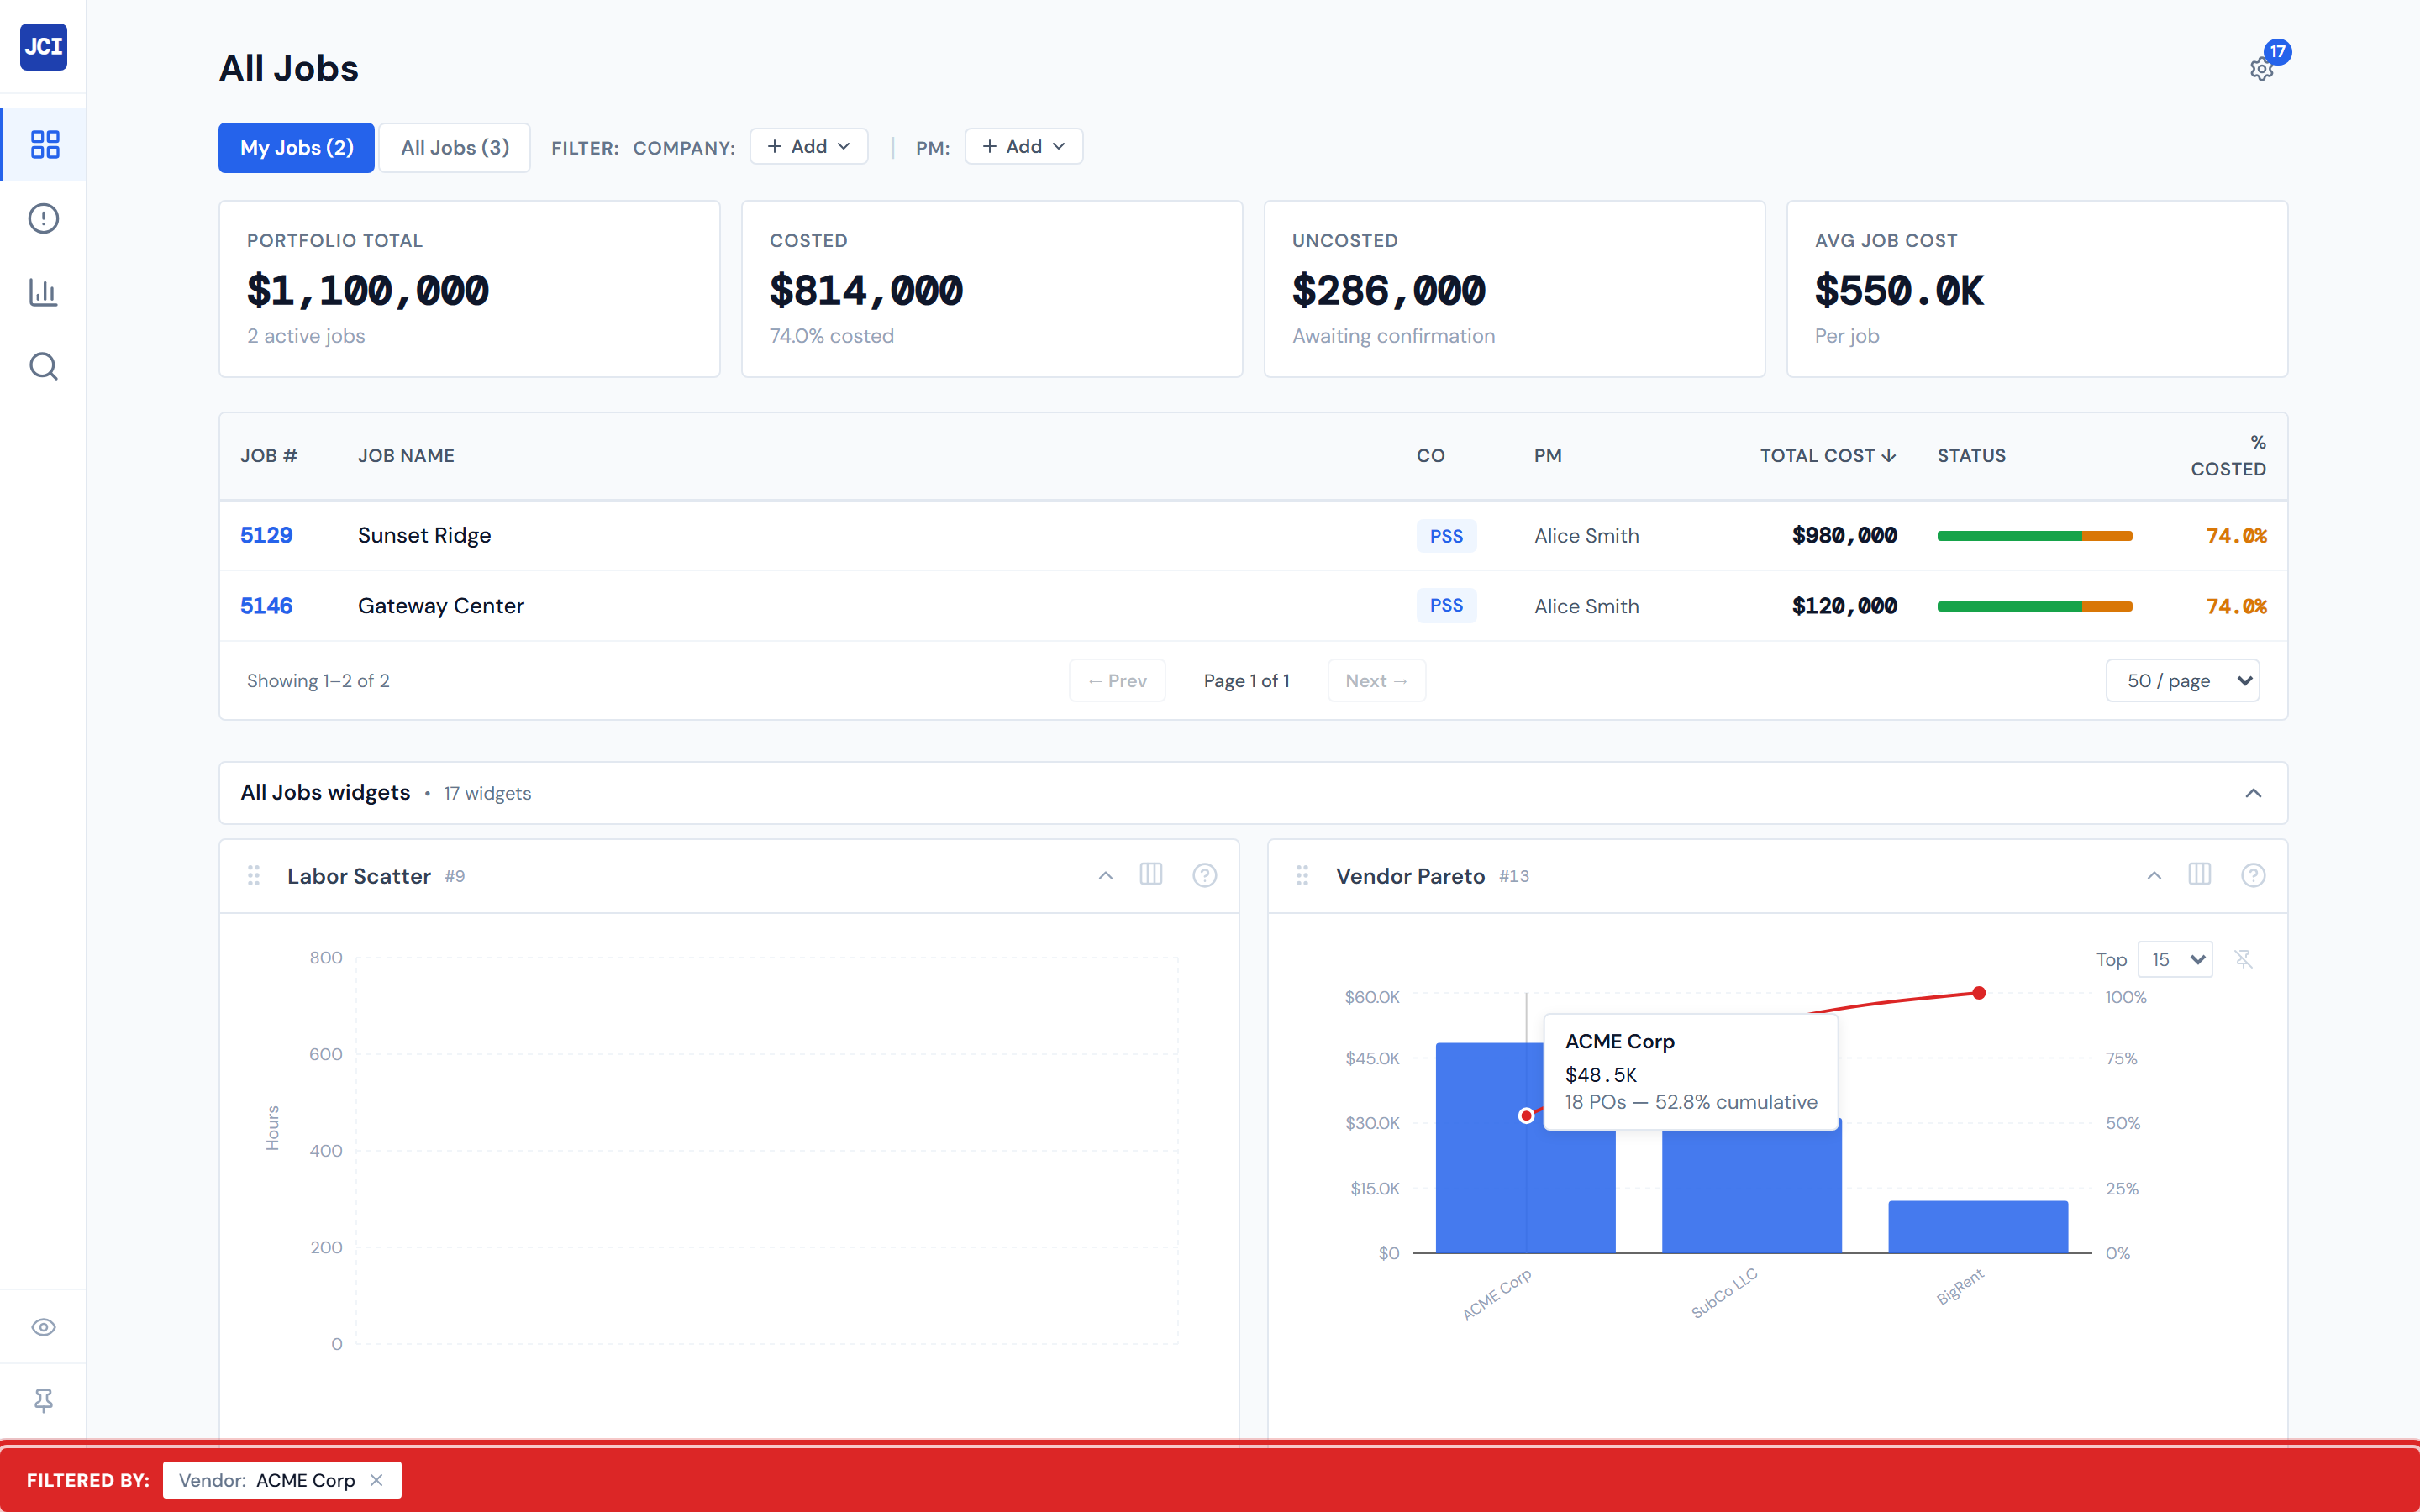Click the search magnifier icon in sidebar

tap(44, 366)
